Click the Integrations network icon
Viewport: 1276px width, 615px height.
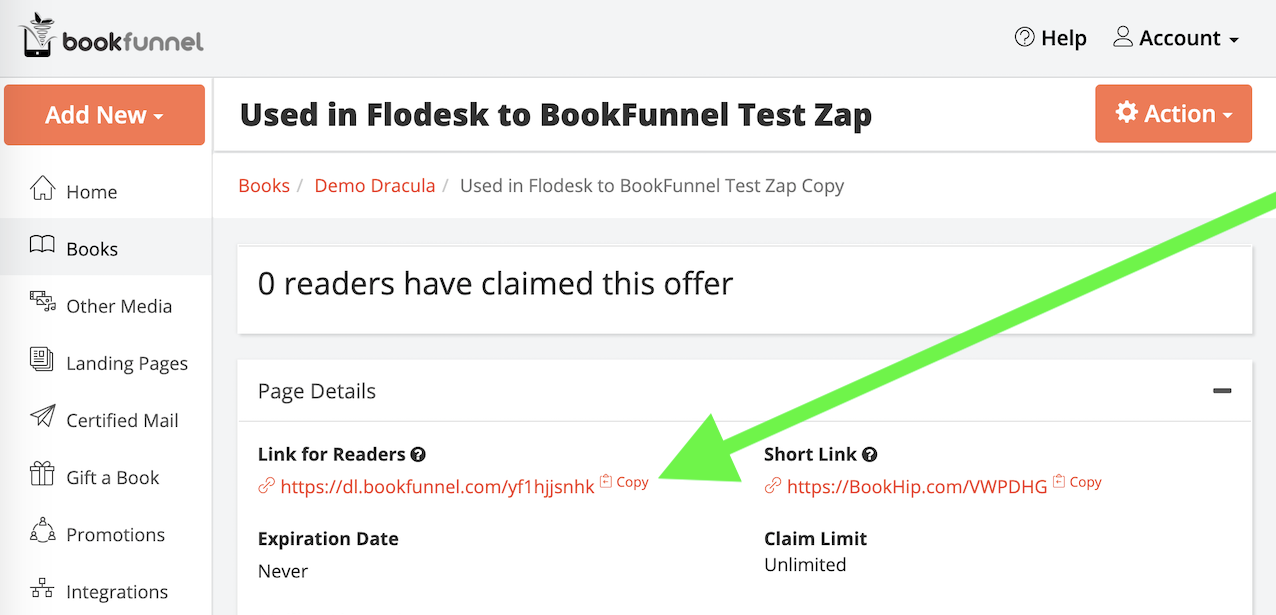point(42,589)
